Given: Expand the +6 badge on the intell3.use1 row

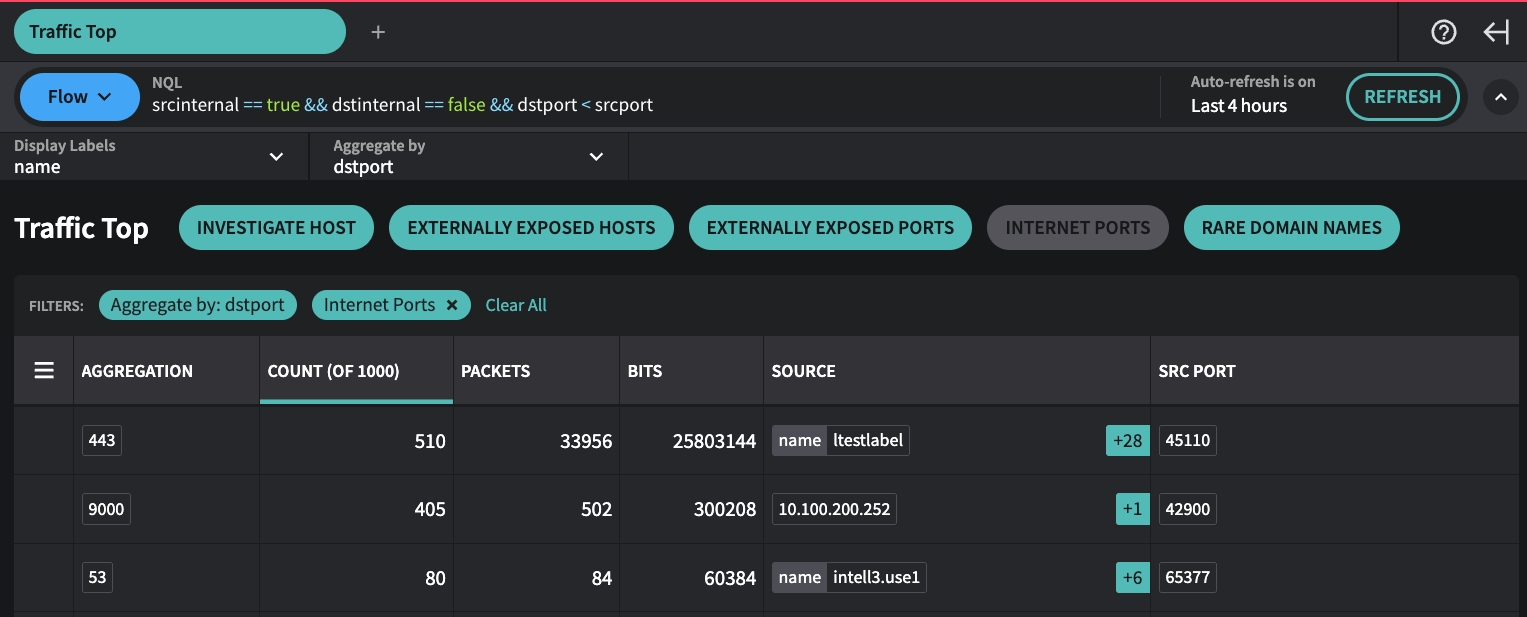Looking at the screenshot, I should coord(1132,577).
